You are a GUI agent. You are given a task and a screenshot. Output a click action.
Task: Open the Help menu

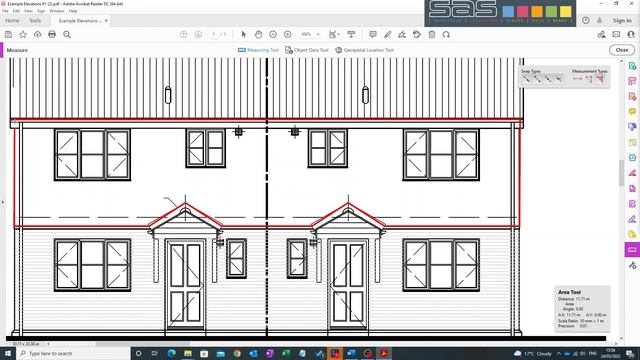(73, 11)
